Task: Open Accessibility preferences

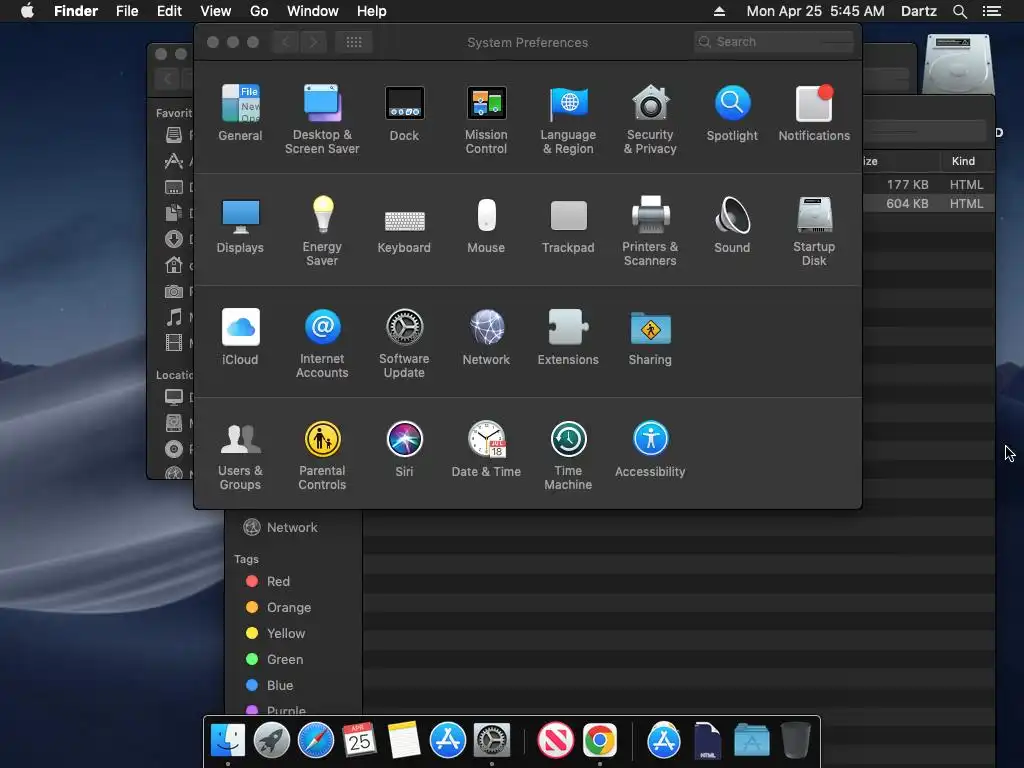Action: [x=650, y=449]
